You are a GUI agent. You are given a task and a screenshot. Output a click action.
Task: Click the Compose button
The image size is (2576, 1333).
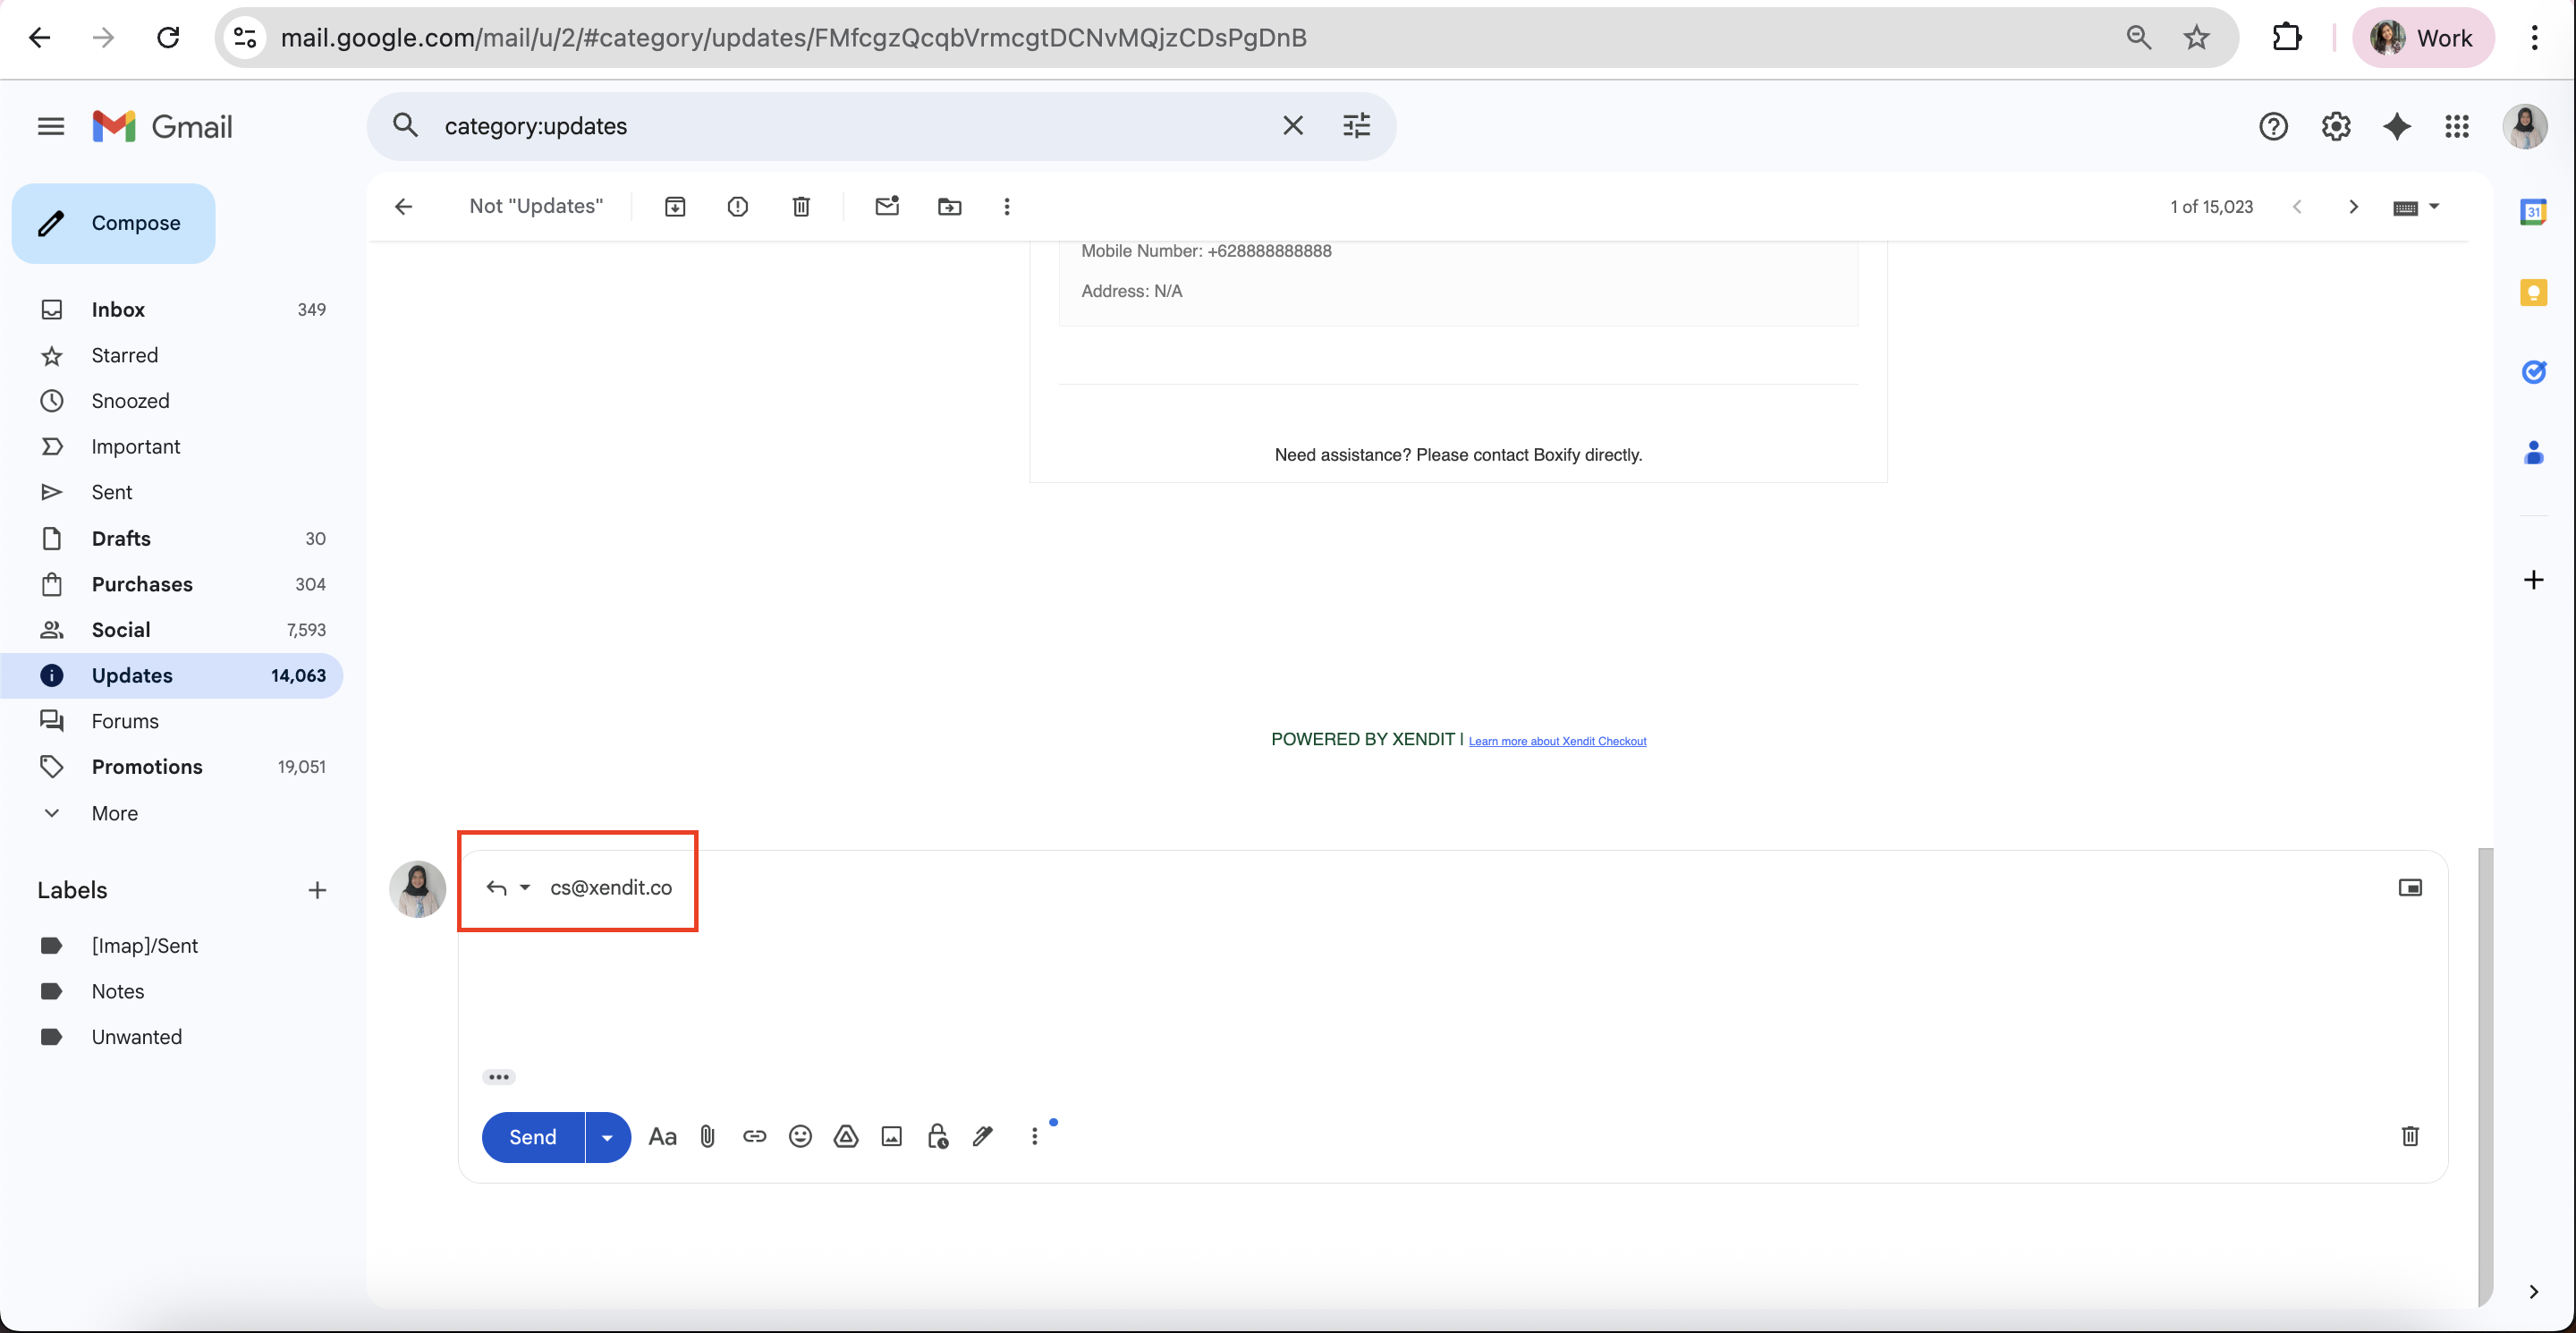(113, 223)
